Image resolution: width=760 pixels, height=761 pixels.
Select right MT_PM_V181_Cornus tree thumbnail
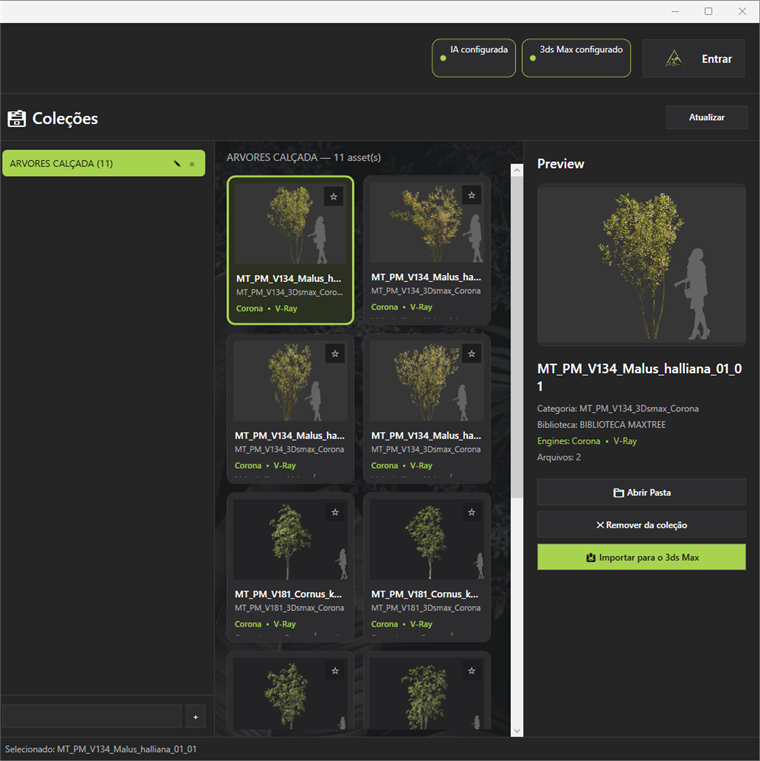427,540
